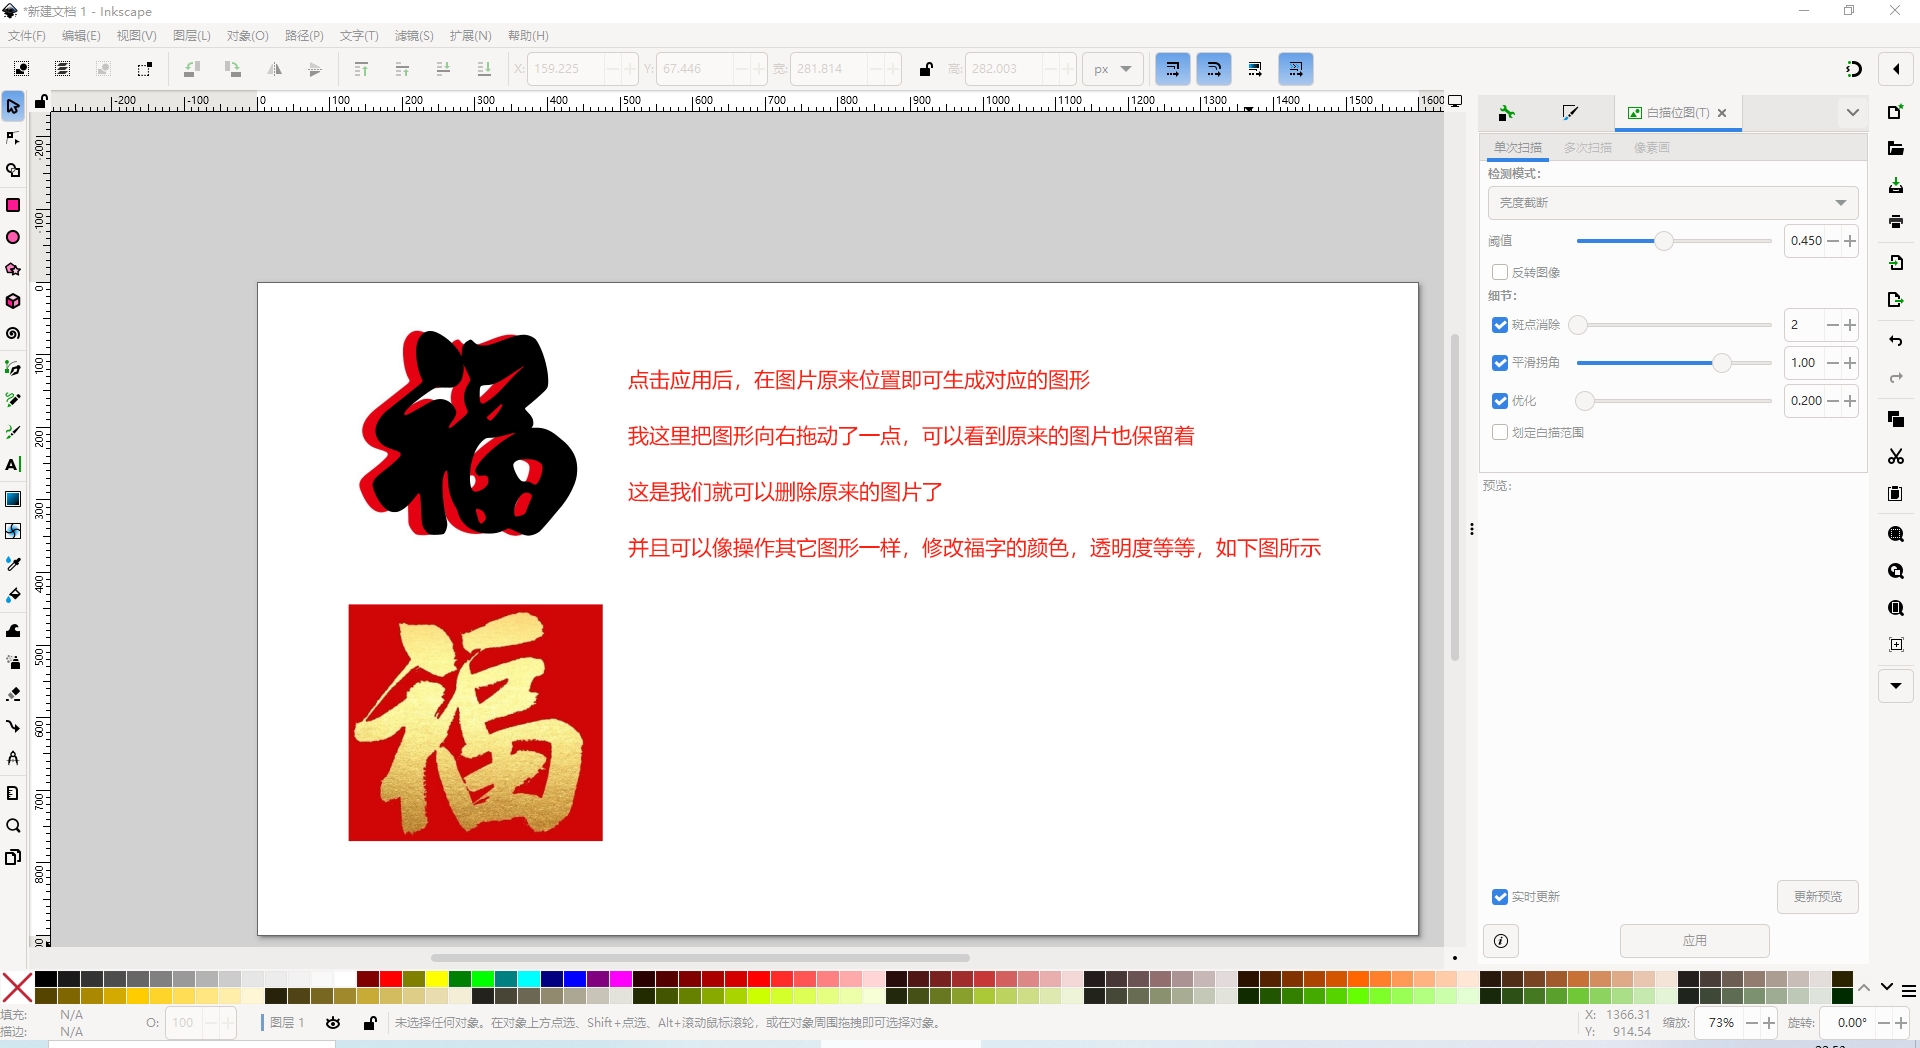Click the Print icon in right toolbar

coord(1895,222)
